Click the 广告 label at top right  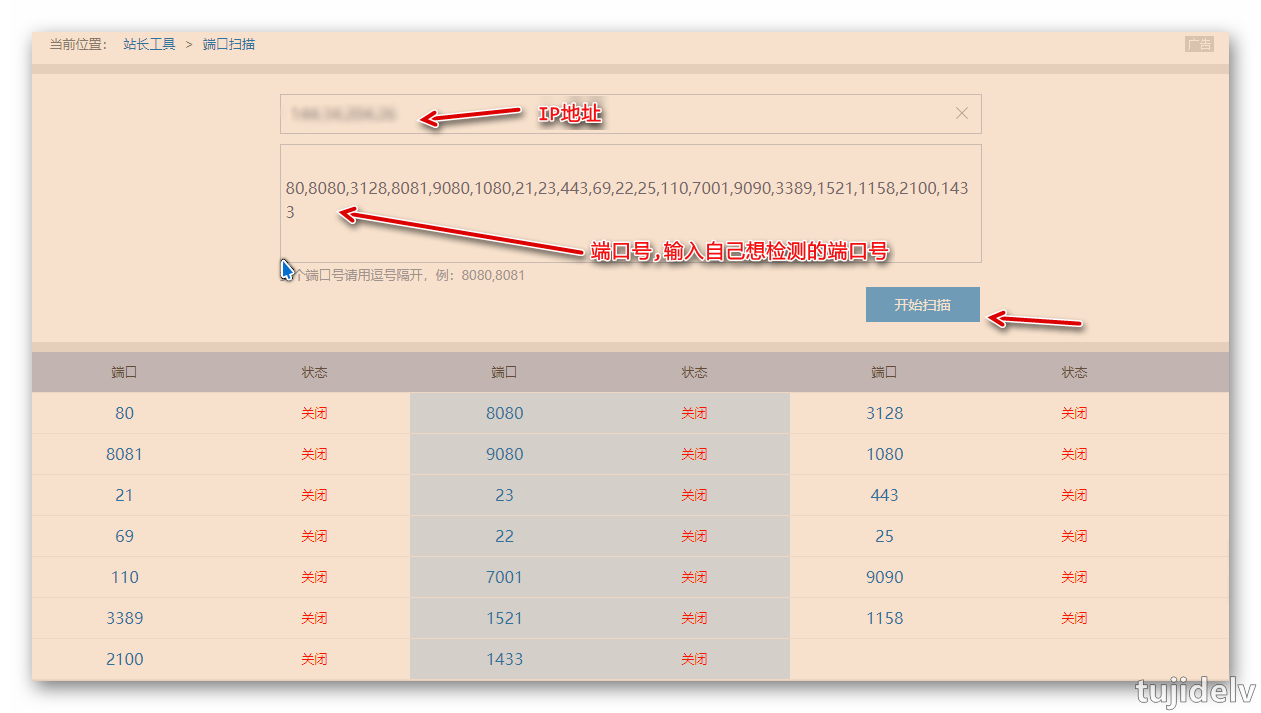coord(1199,44)
